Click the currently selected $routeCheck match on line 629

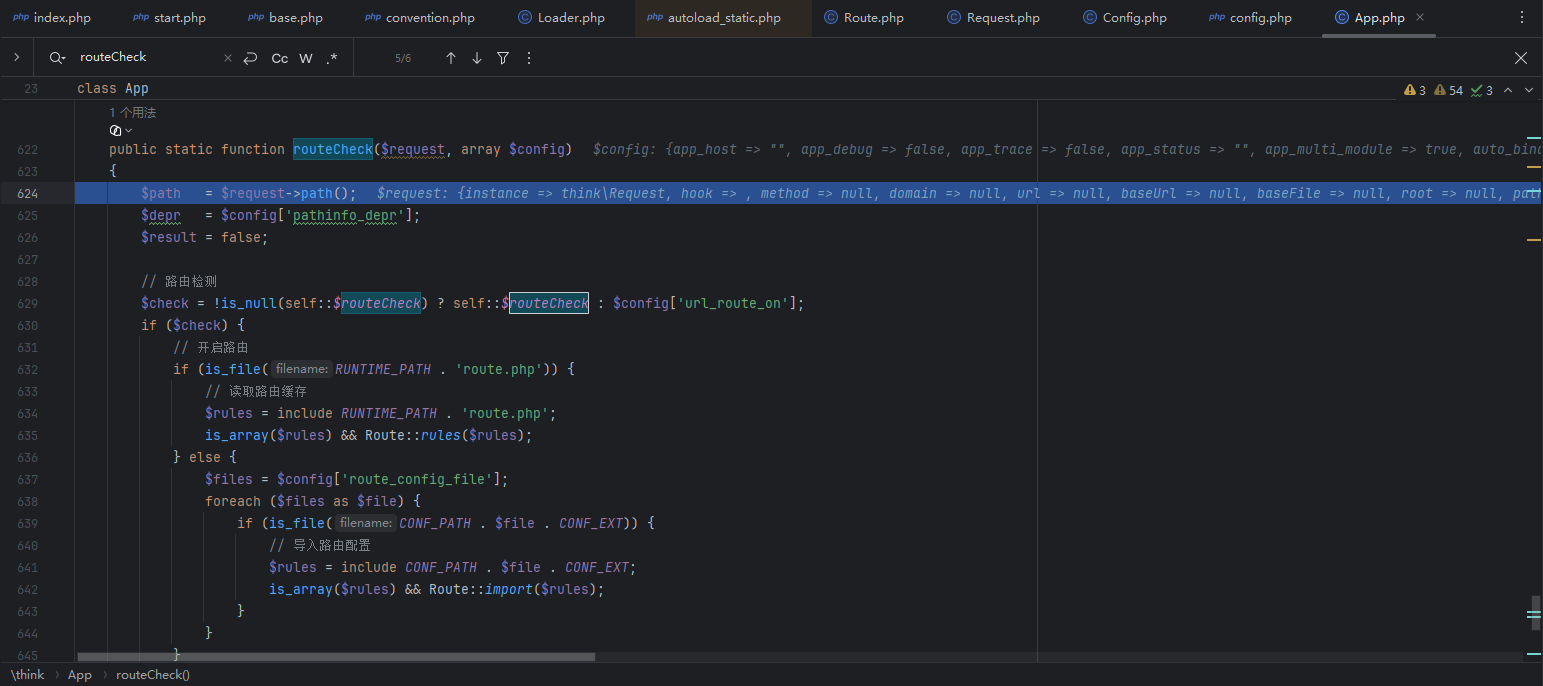pyautogui.click(x=549, y=303)
